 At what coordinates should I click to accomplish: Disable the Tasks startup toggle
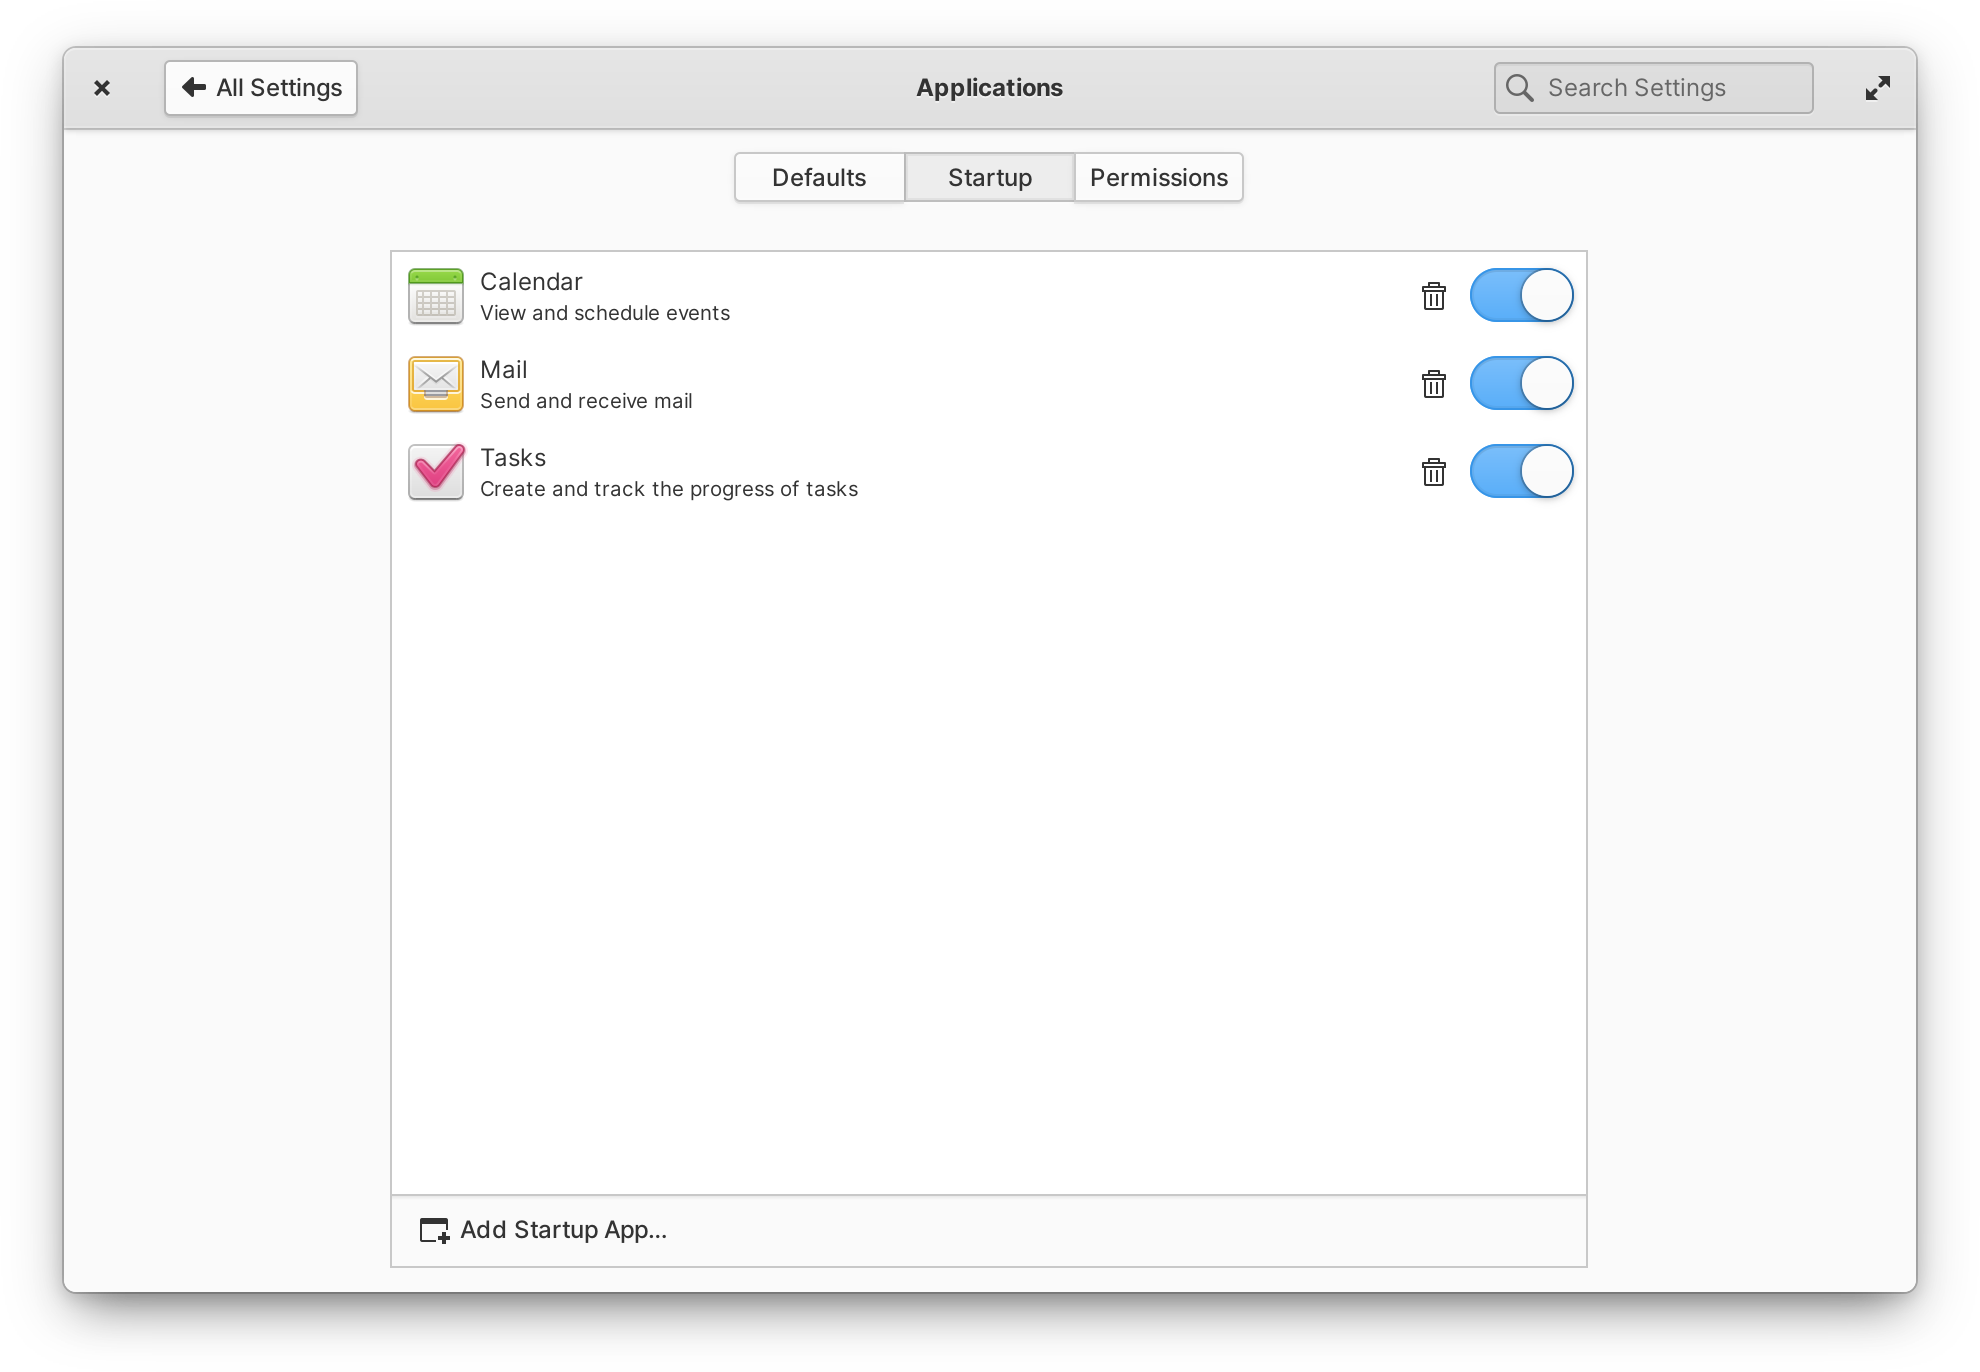1521,471
